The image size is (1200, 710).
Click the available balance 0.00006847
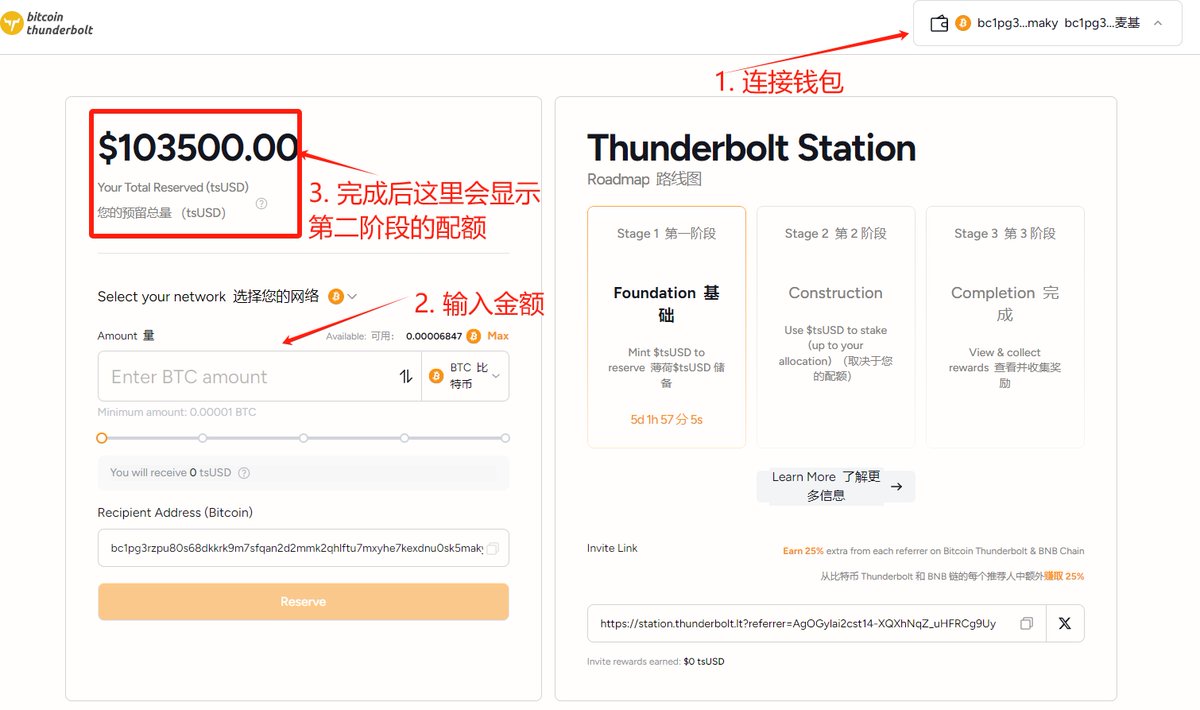(434, 336)
